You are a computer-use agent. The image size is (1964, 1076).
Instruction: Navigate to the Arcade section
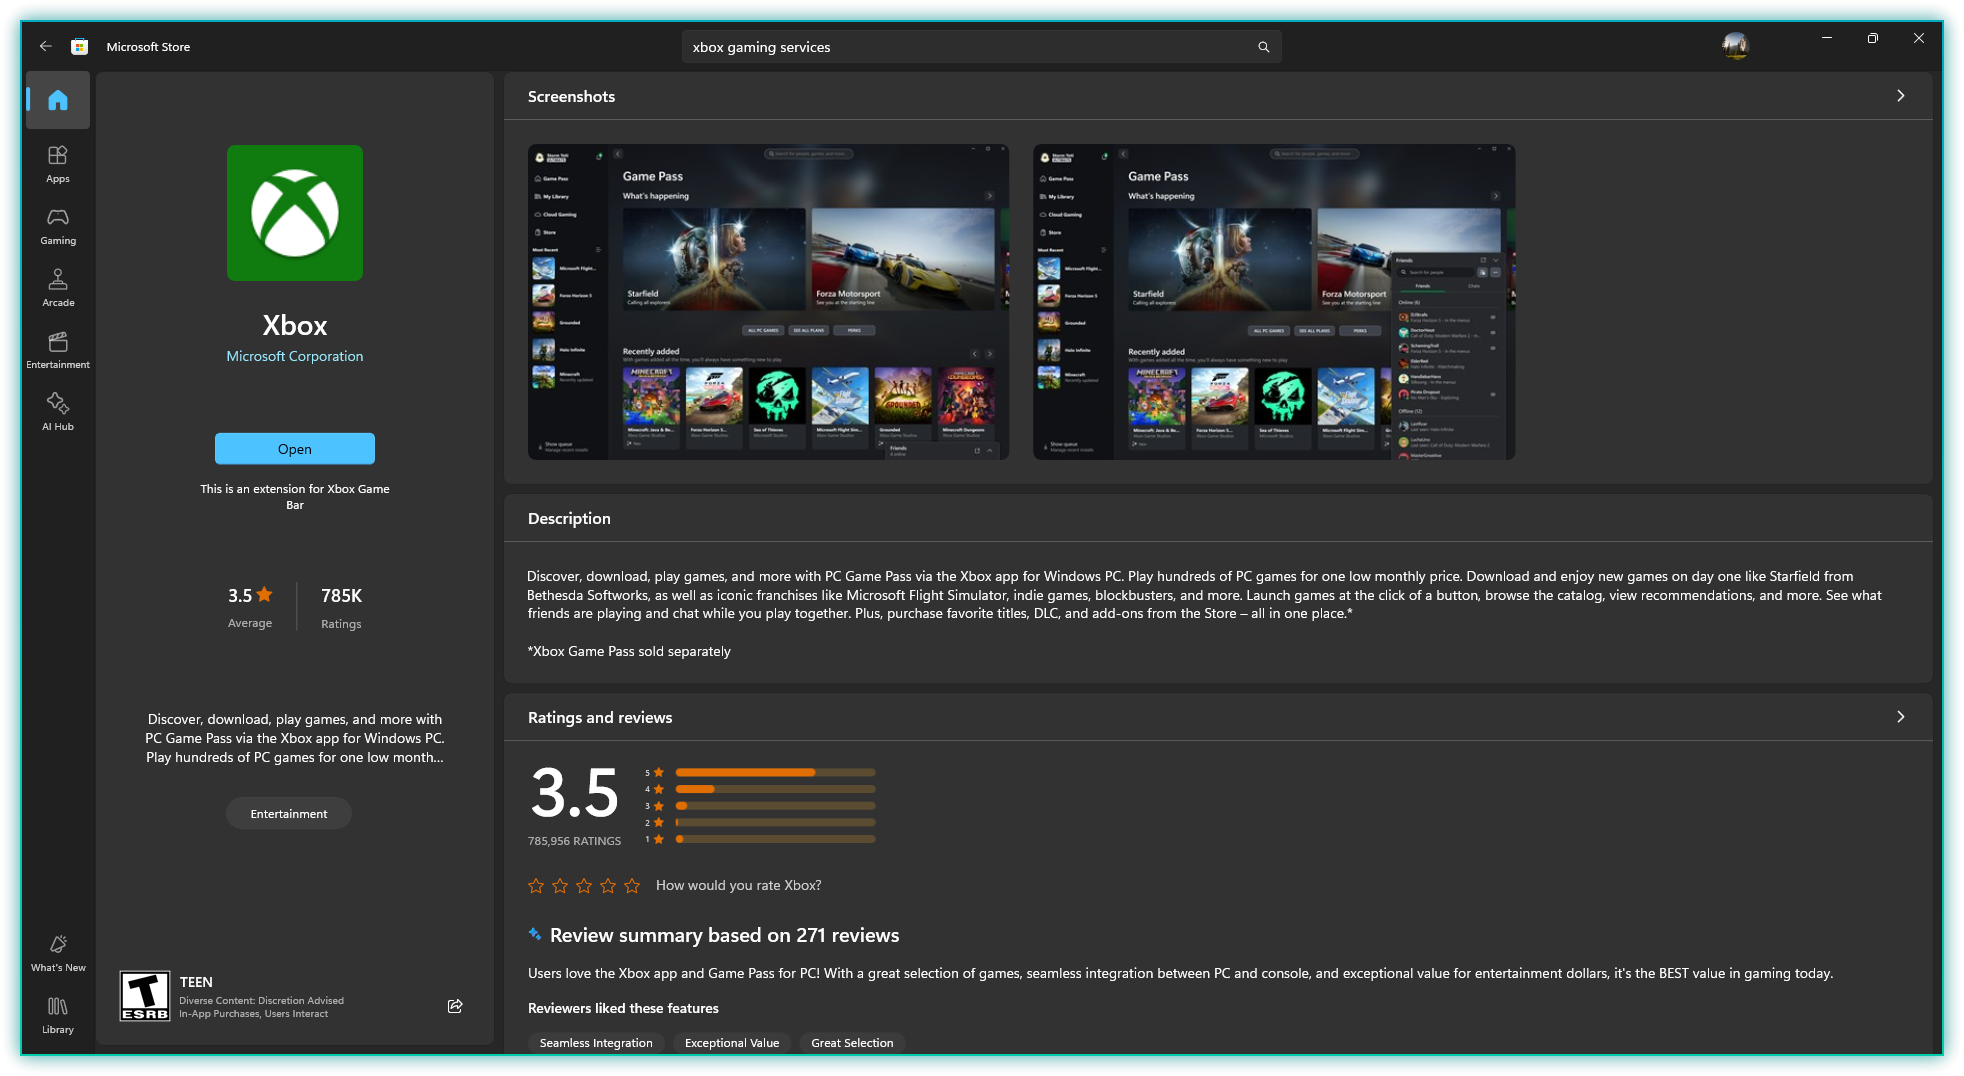(x=58, y=287)
